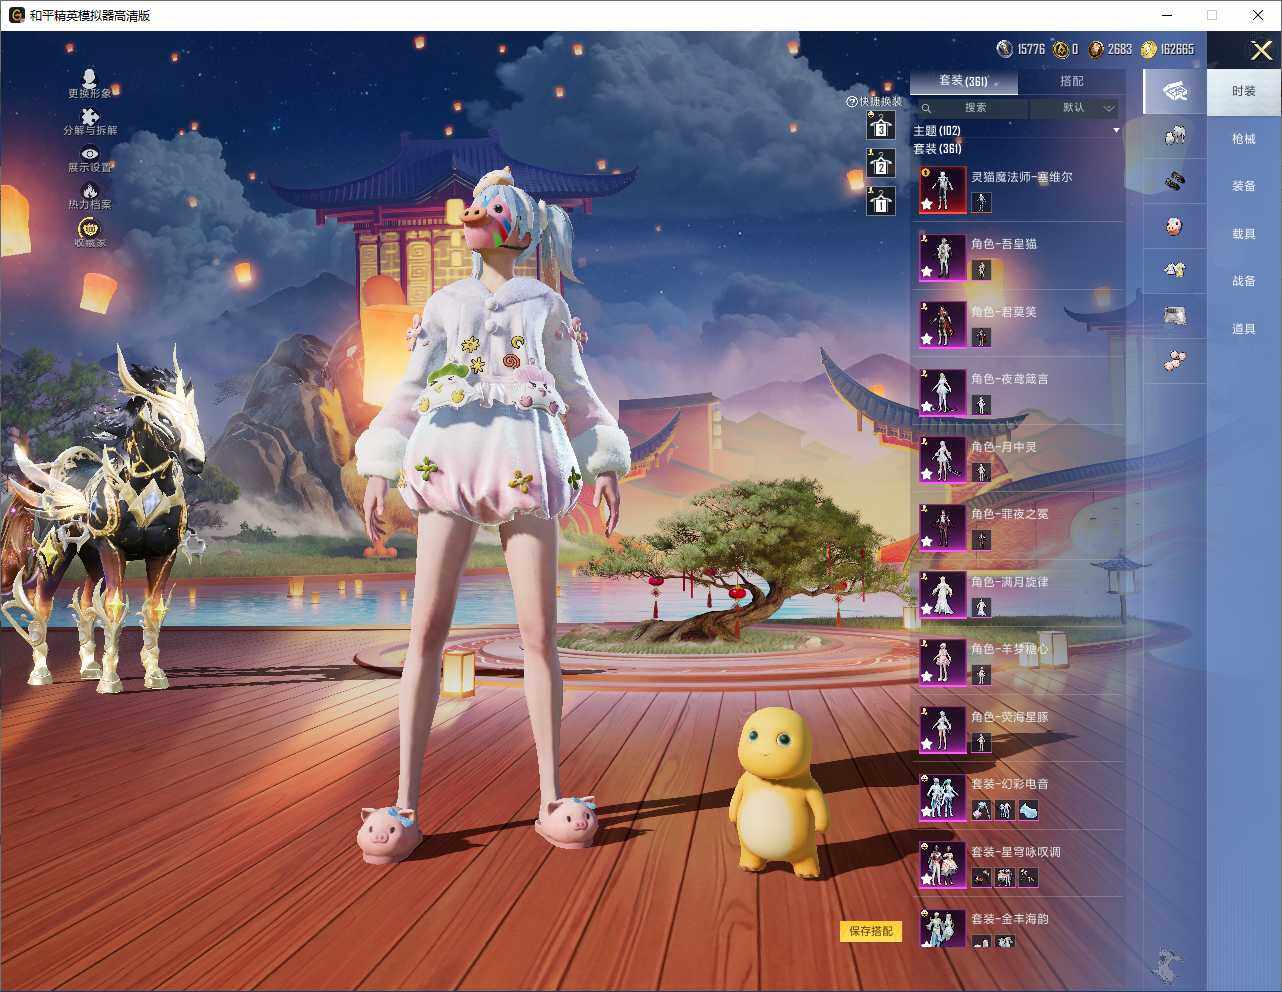This screenshot has width=1282, height=992.
Task: Click the 162665 gold coin balance
Action: click(1168, 49)
